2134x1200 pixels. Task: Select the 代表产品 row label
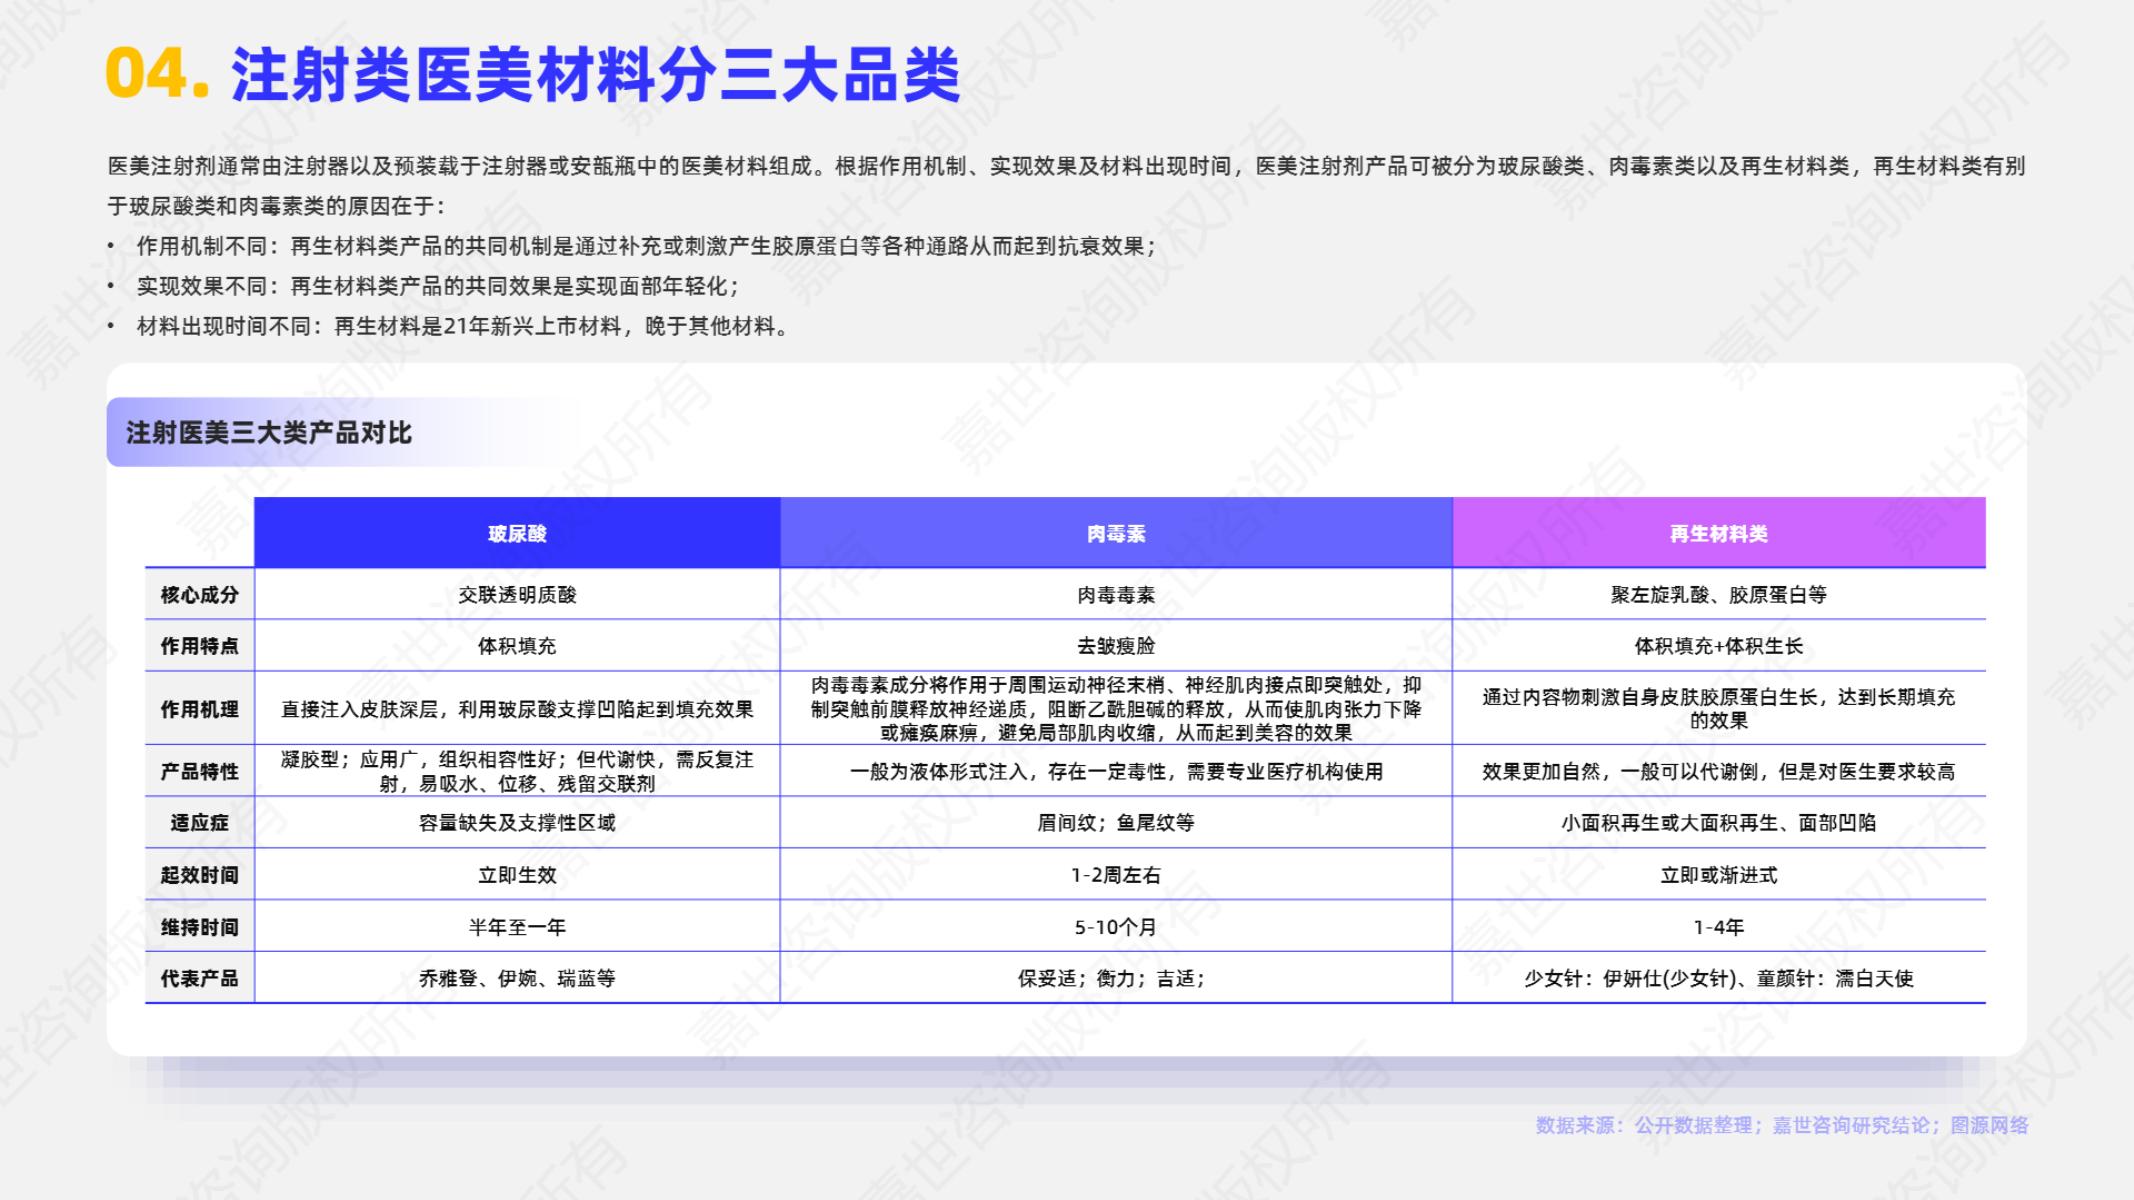click(200, 978)
